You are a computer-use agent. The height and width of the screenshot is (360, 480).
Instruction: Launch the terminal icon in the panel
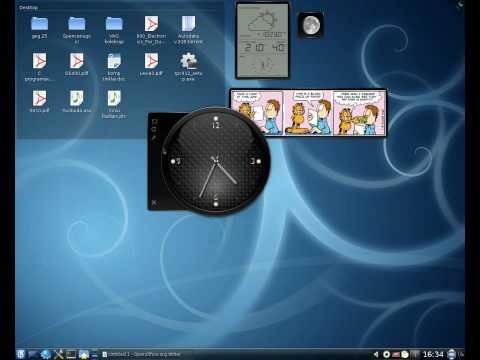pos(71,354)
